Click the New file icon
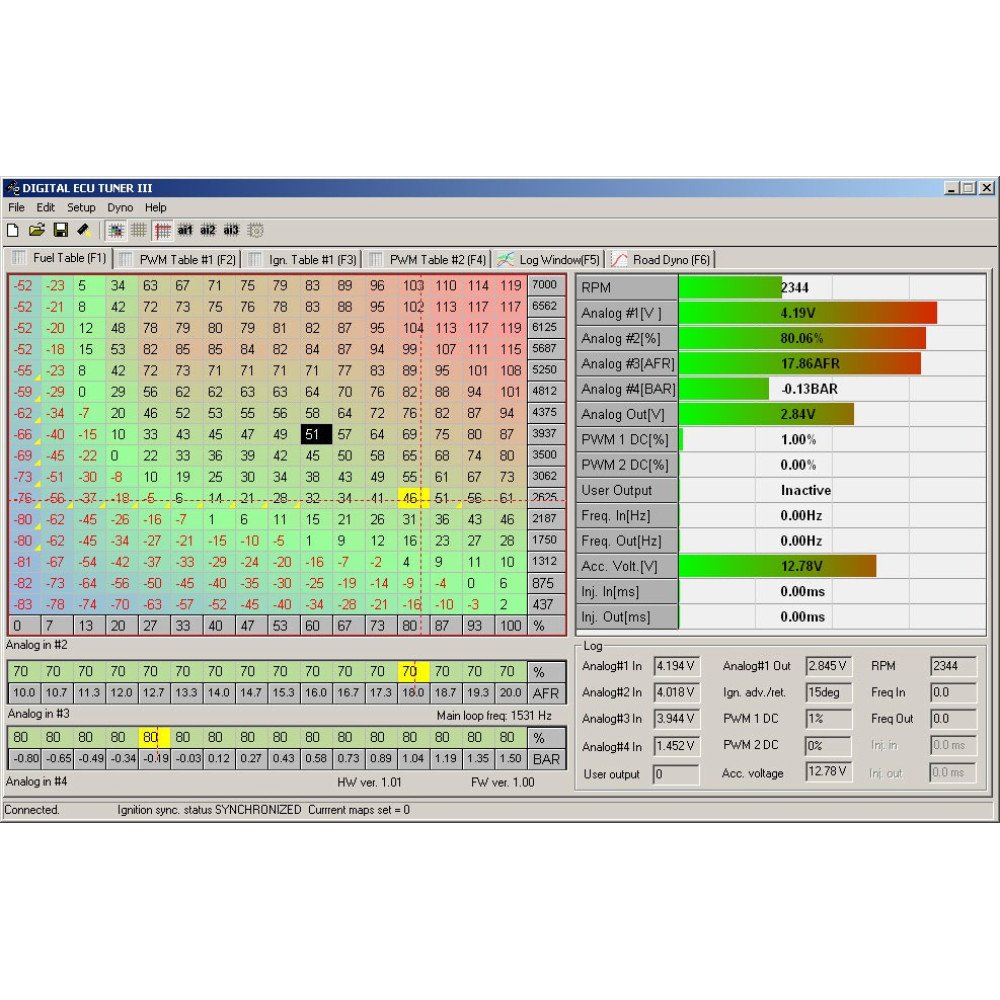Image resolution: width=1000 pixels, height=1000 pixels. coord(12,230)
